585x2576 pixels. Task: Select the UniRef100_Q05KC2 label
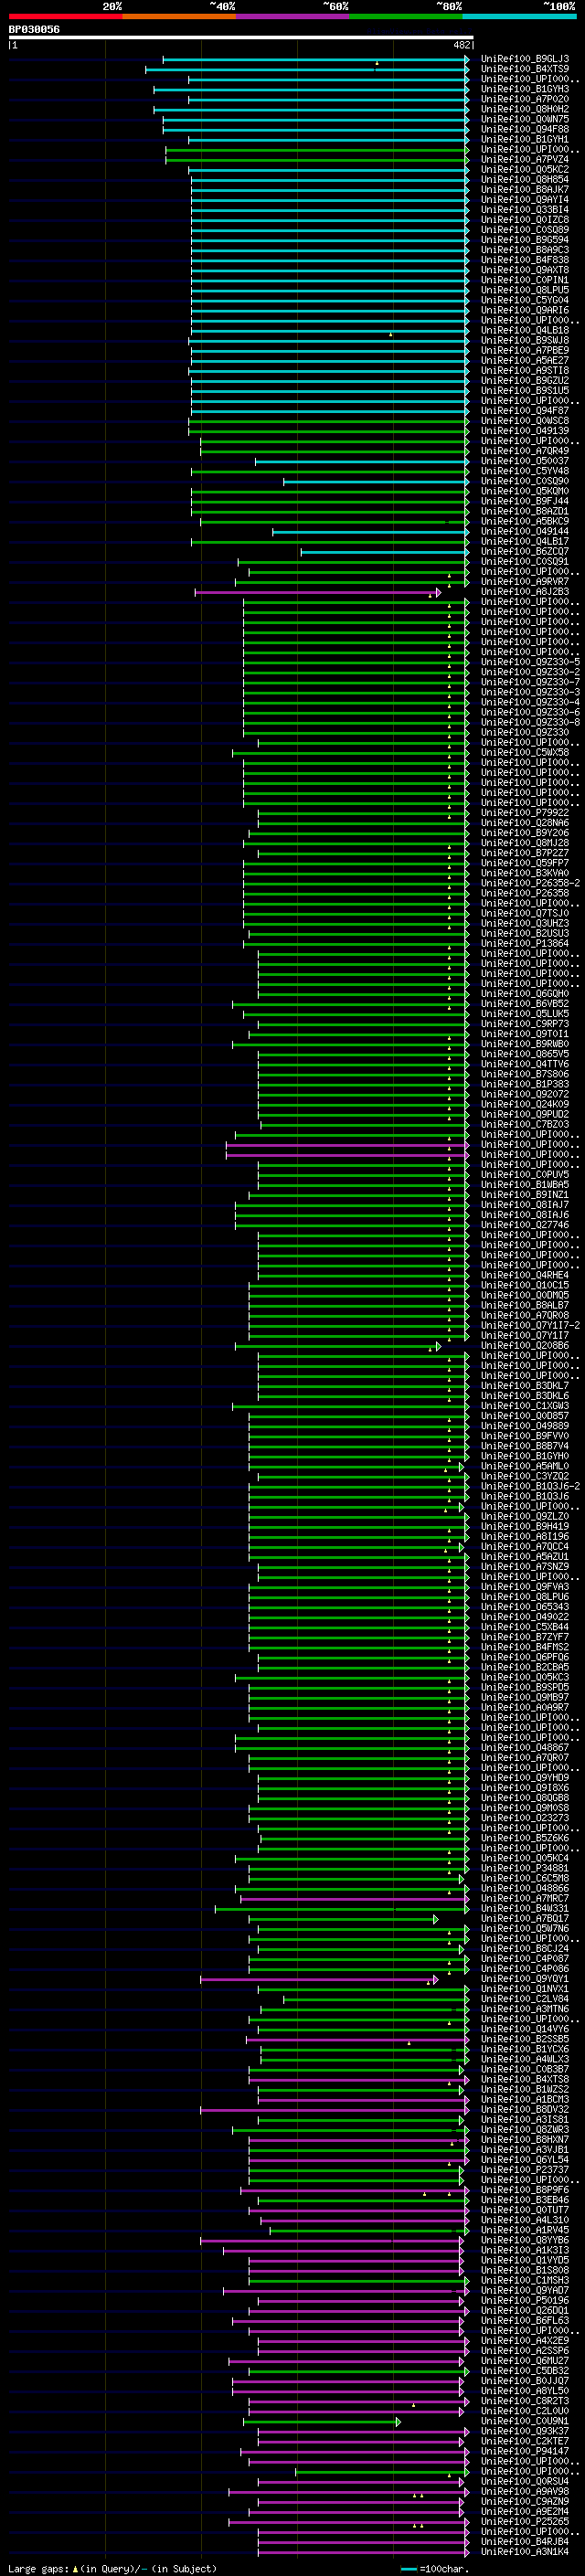(524, 169)
